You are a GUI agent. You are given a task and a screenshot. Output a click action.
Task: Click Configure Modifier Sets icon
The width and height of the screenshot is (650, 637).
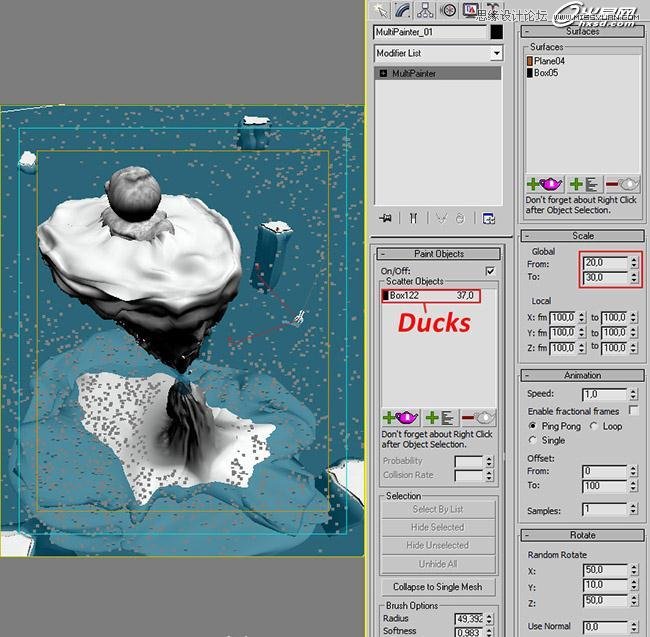[x=488, y=218]
